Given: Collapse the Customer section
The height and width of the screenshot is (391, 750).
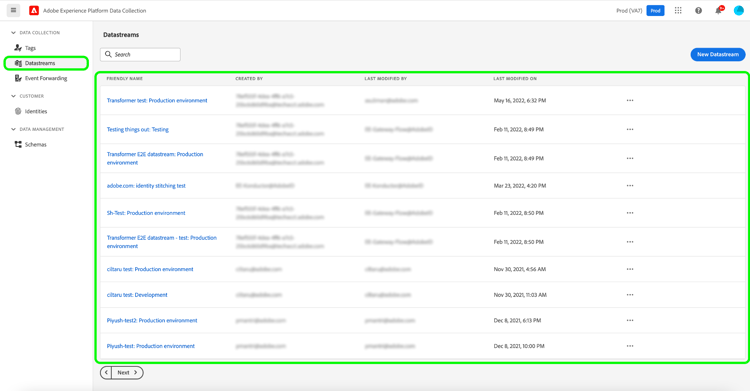Looking at the screenshot, I should tap(13, 96).
